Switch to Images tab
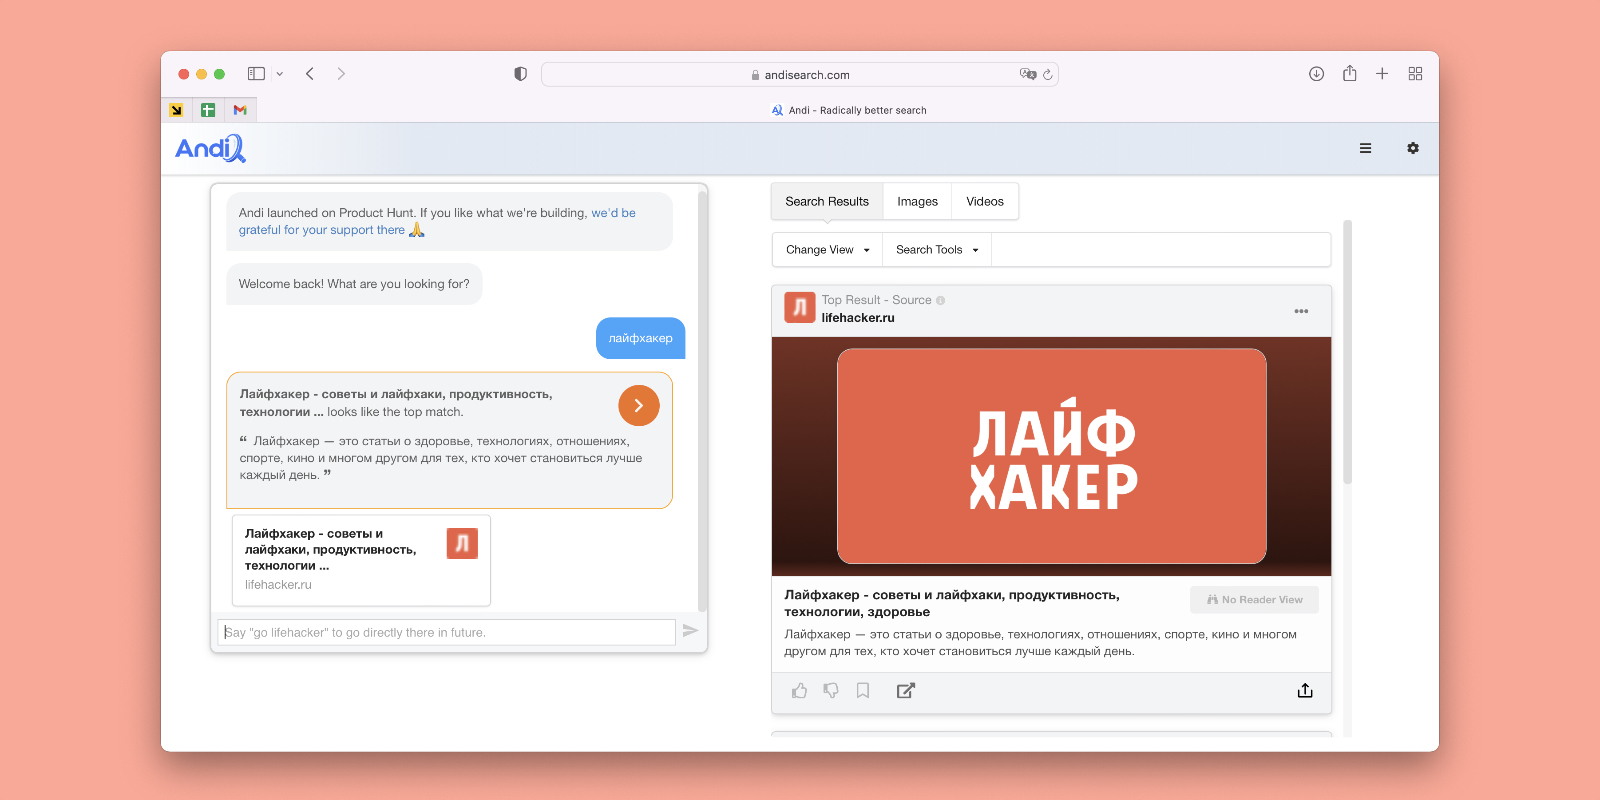 (917, 201)
